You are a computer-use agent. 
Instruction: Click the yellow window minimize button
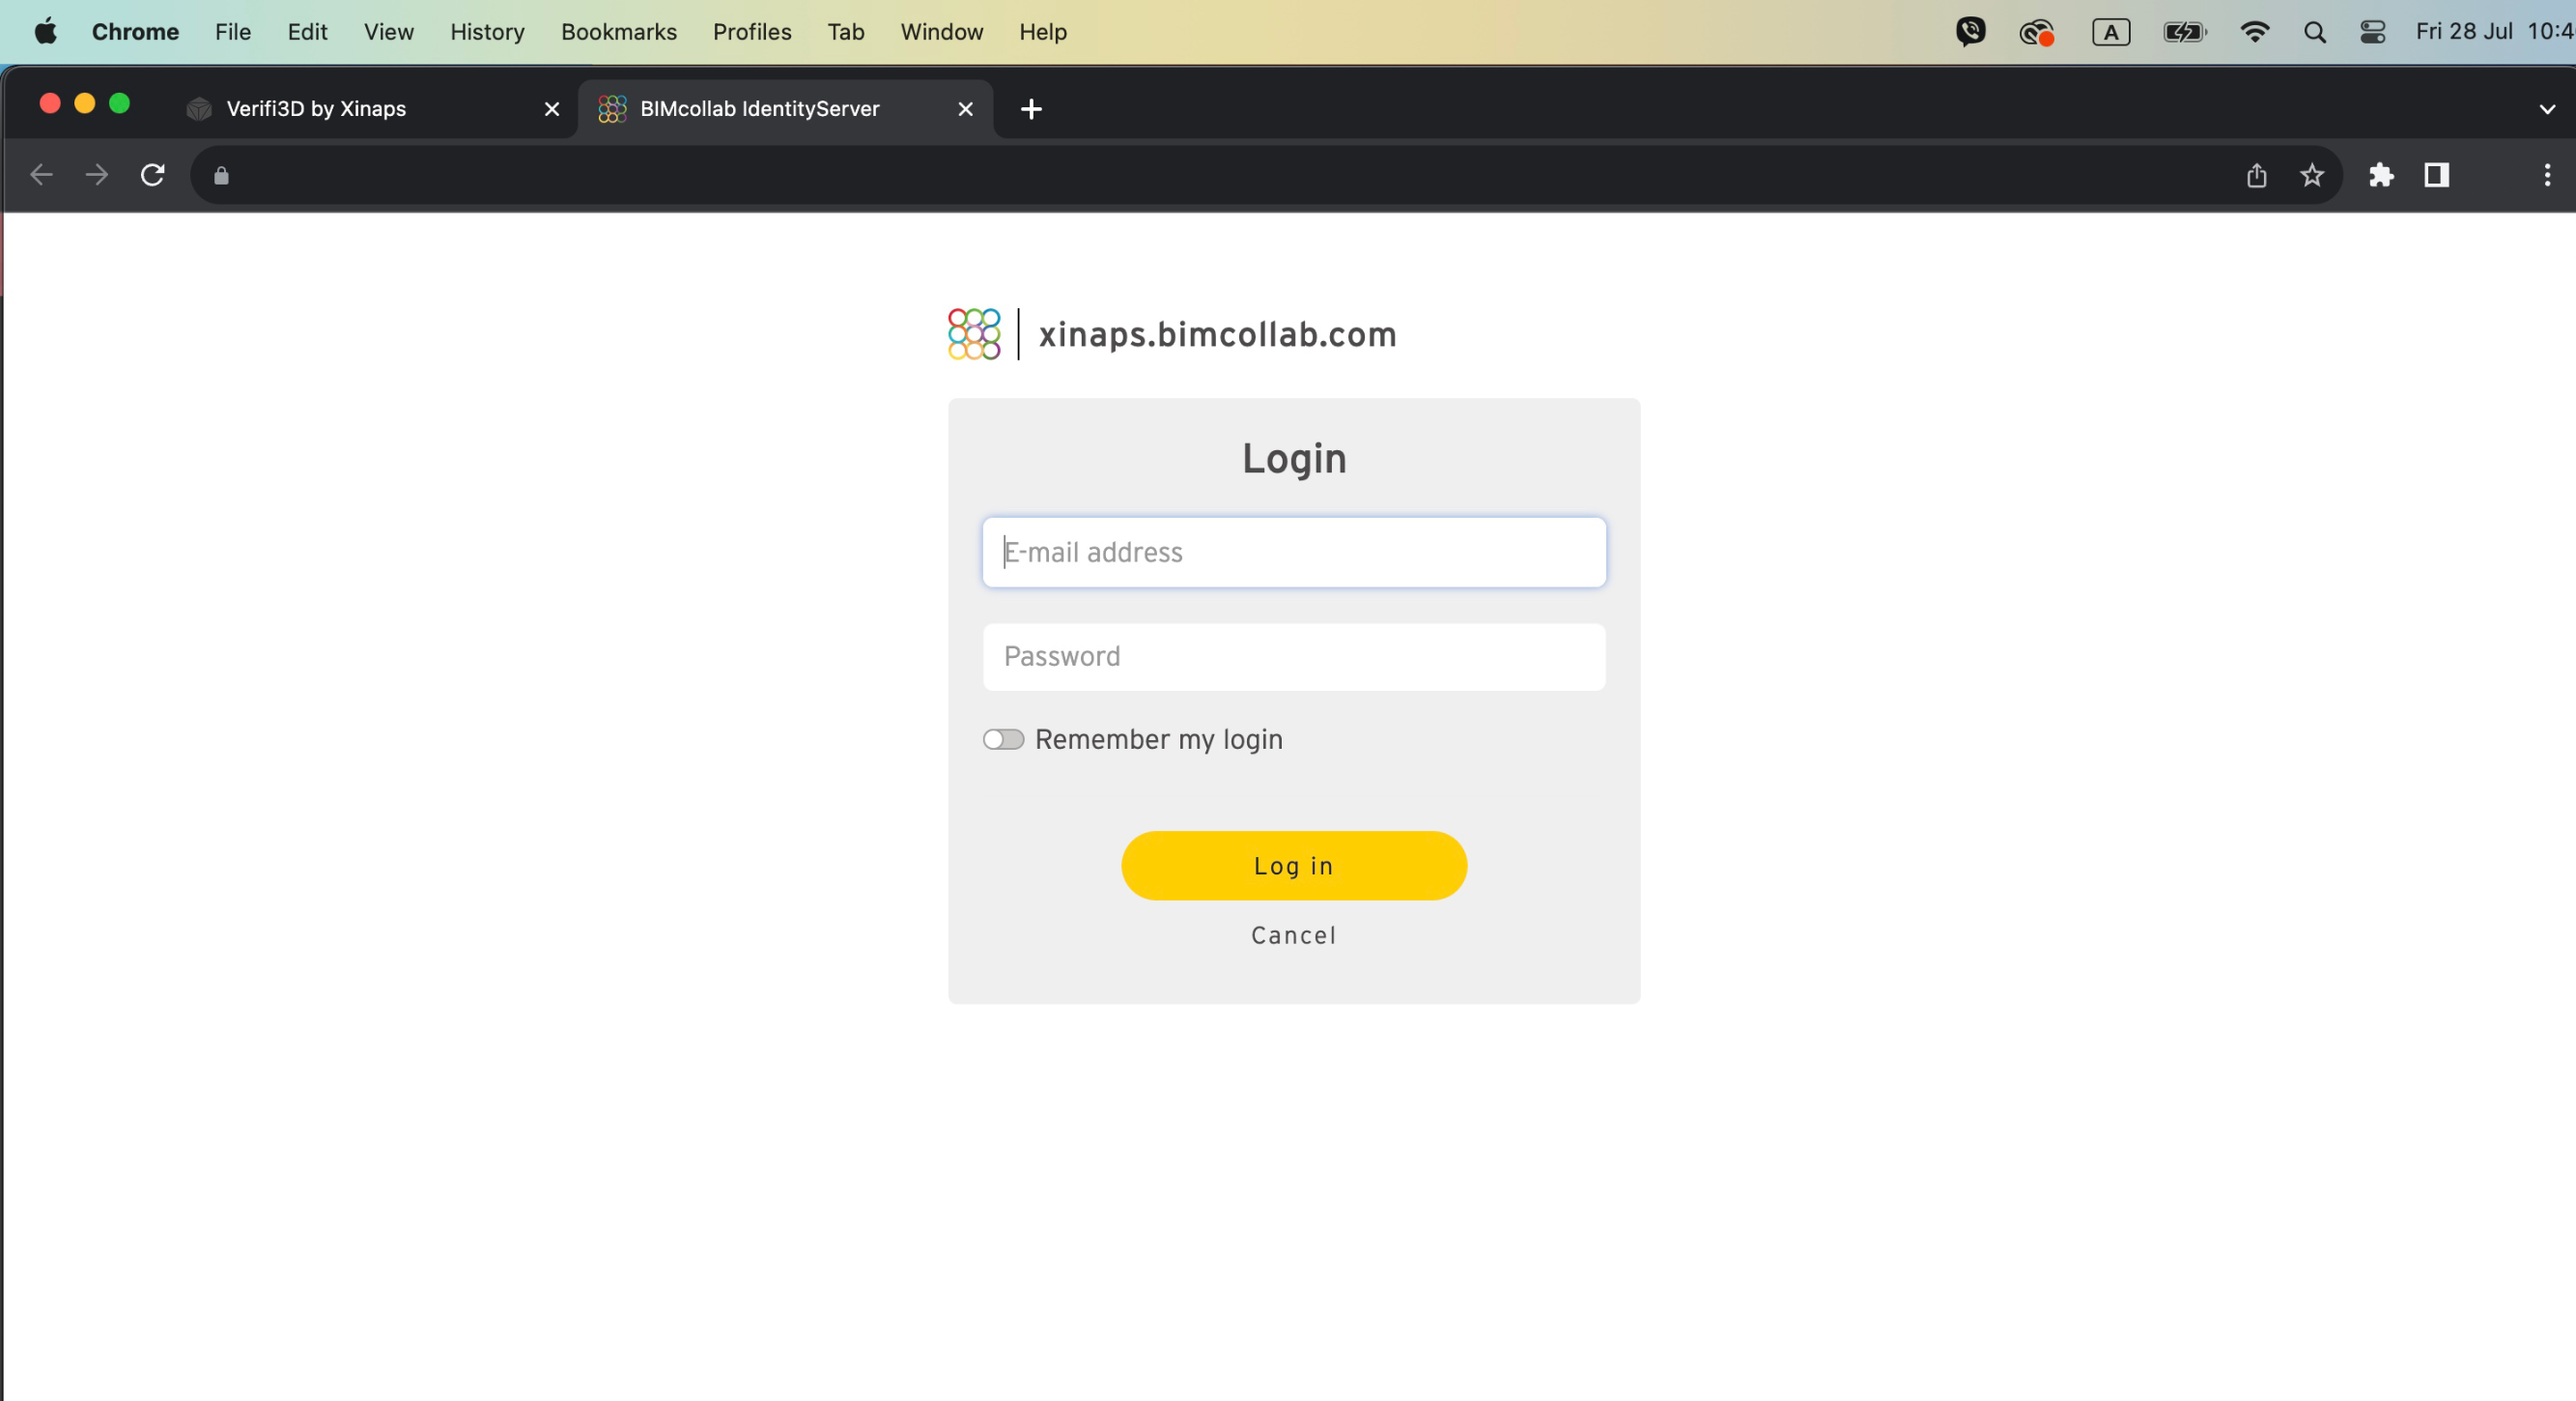point(85,103)
